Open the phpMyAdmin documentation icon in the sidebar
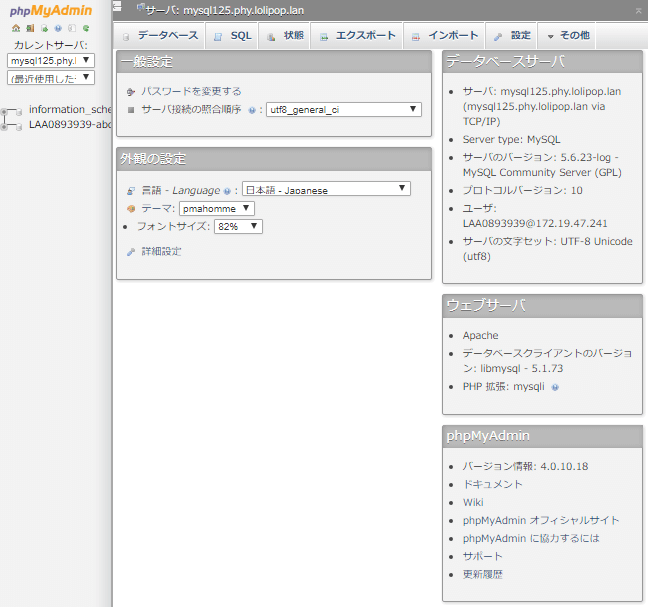This screenshot has height=607, width=648. pos(57,29)
